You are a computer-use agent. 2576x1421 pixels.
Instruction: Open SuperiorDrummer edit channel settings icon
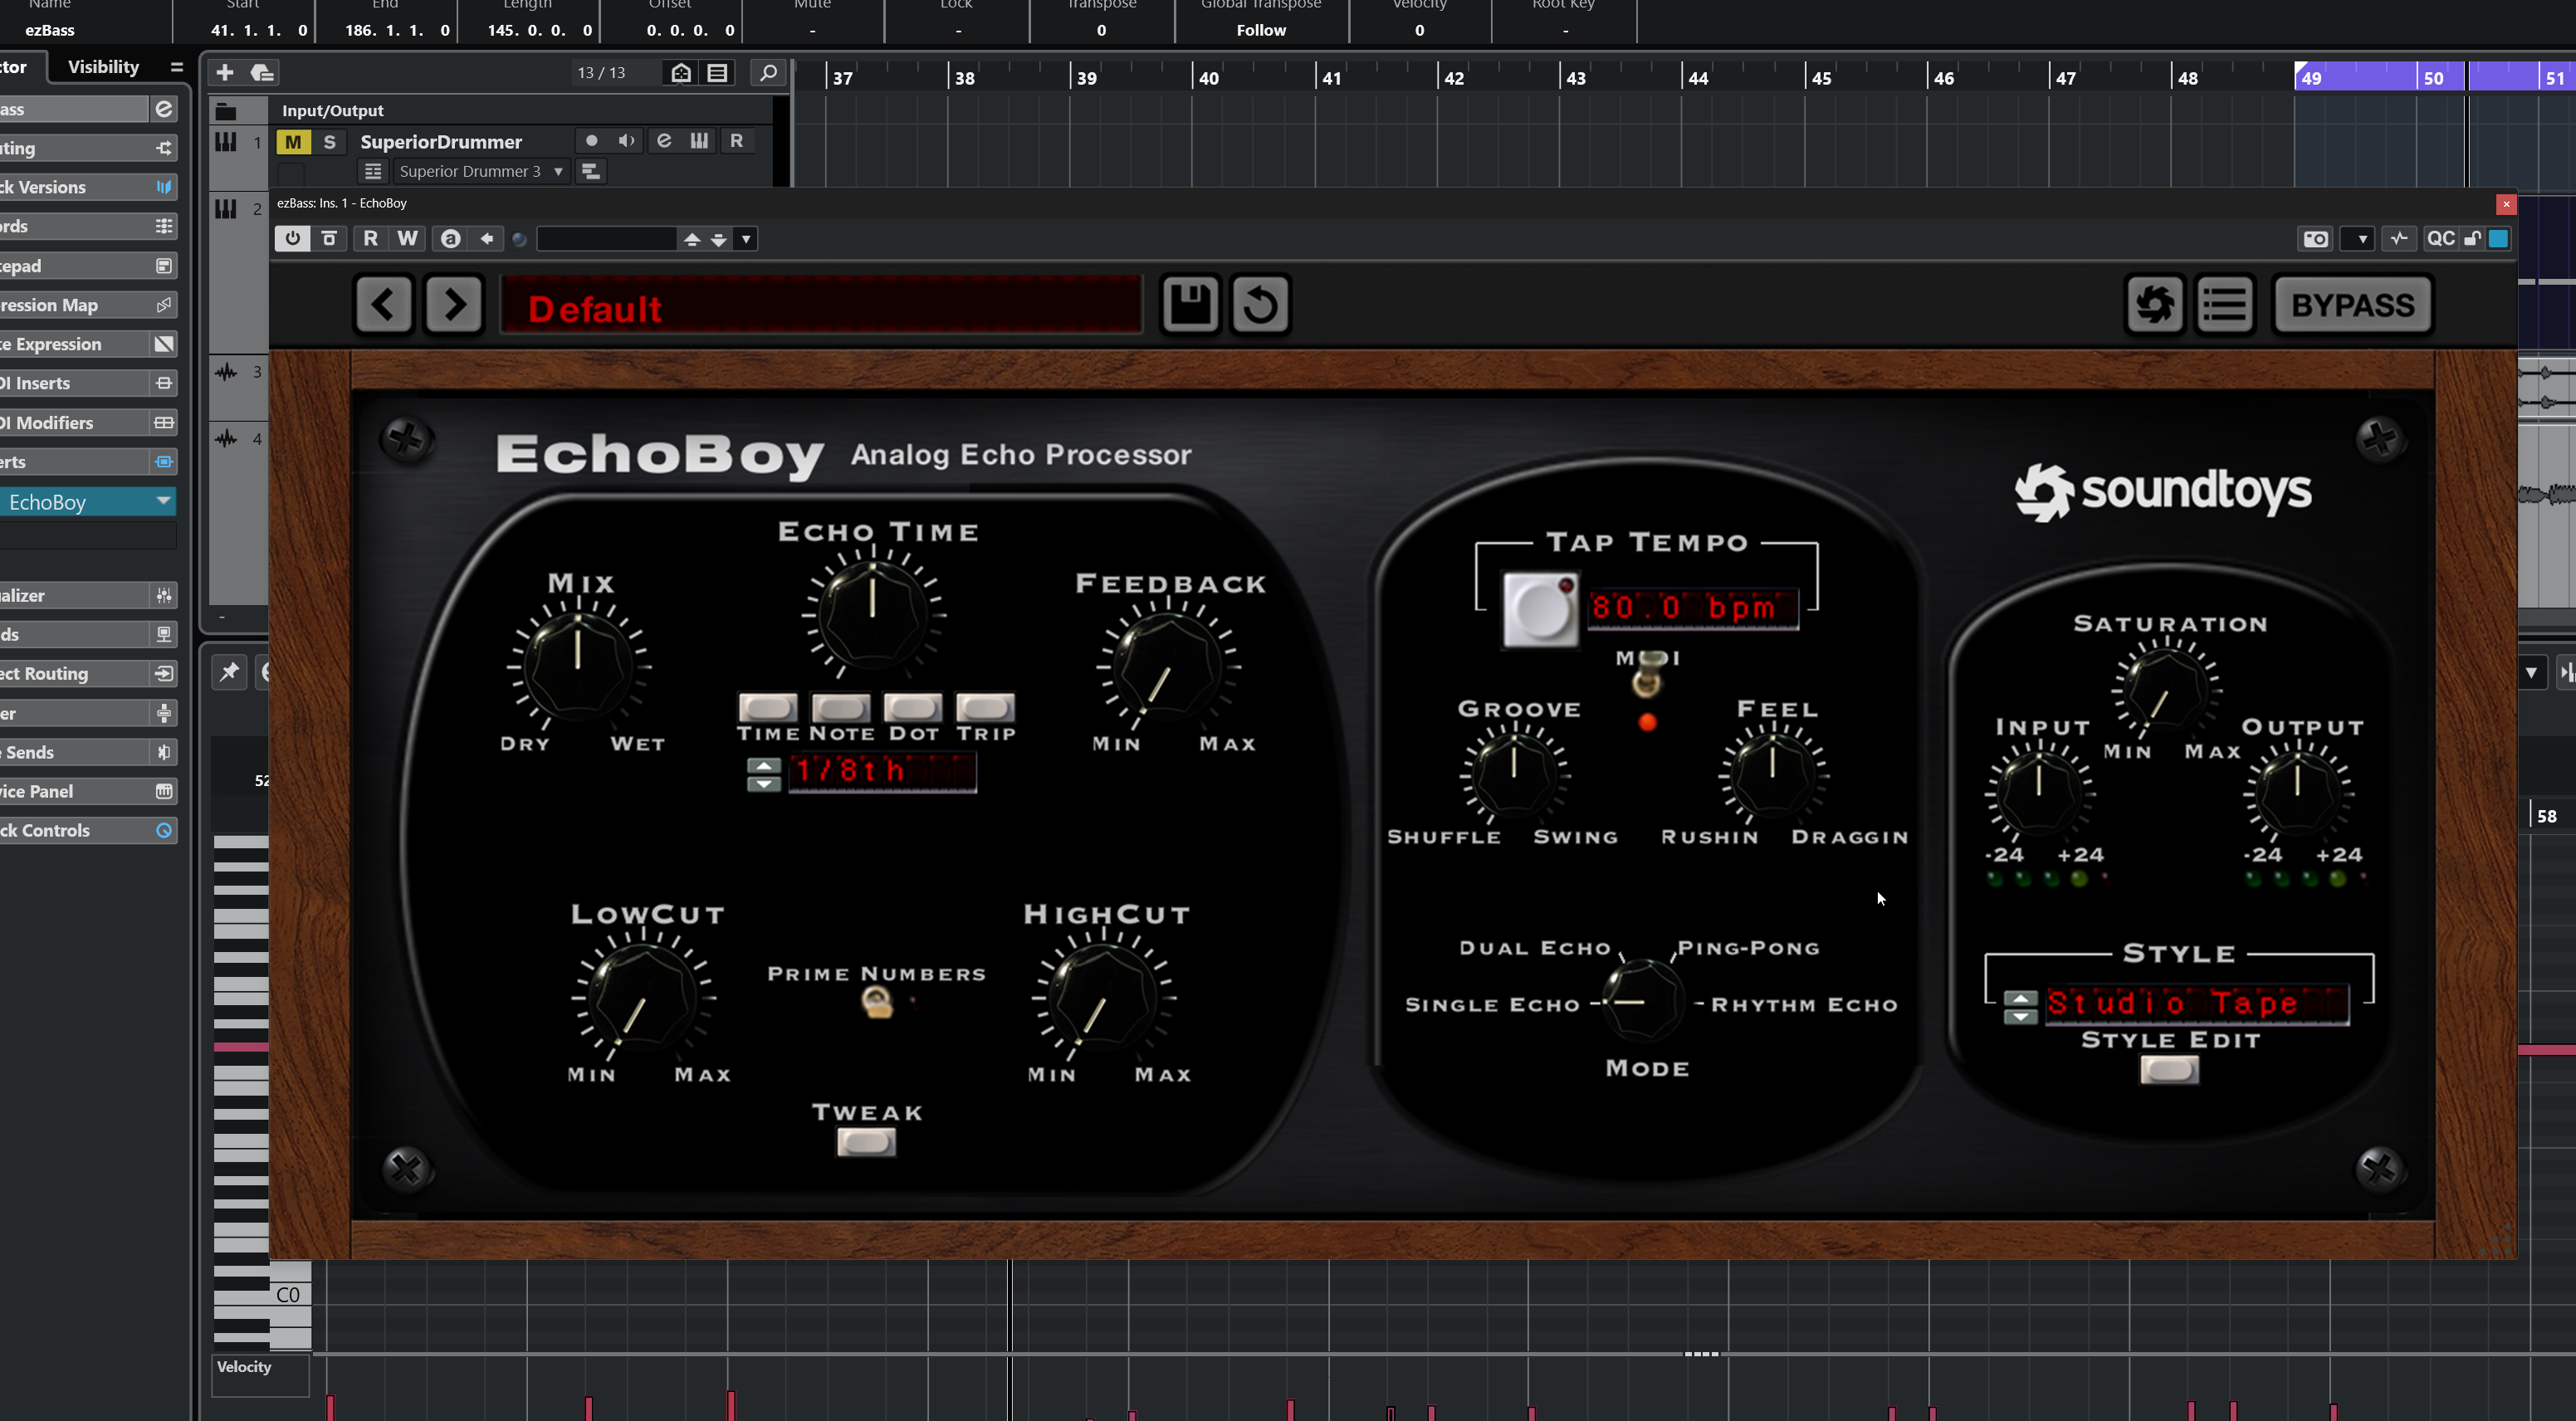point(663,141)
